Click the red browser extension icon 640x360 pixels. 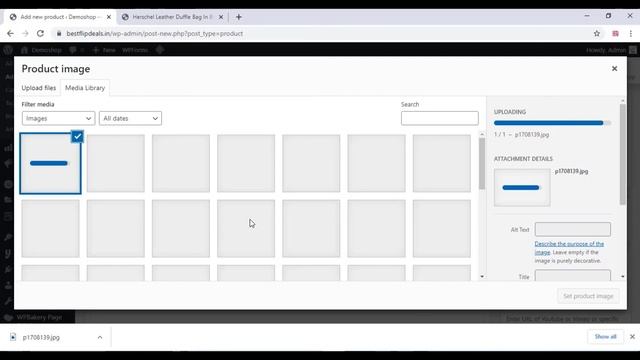pyautogui.click(x=616, y=33)
